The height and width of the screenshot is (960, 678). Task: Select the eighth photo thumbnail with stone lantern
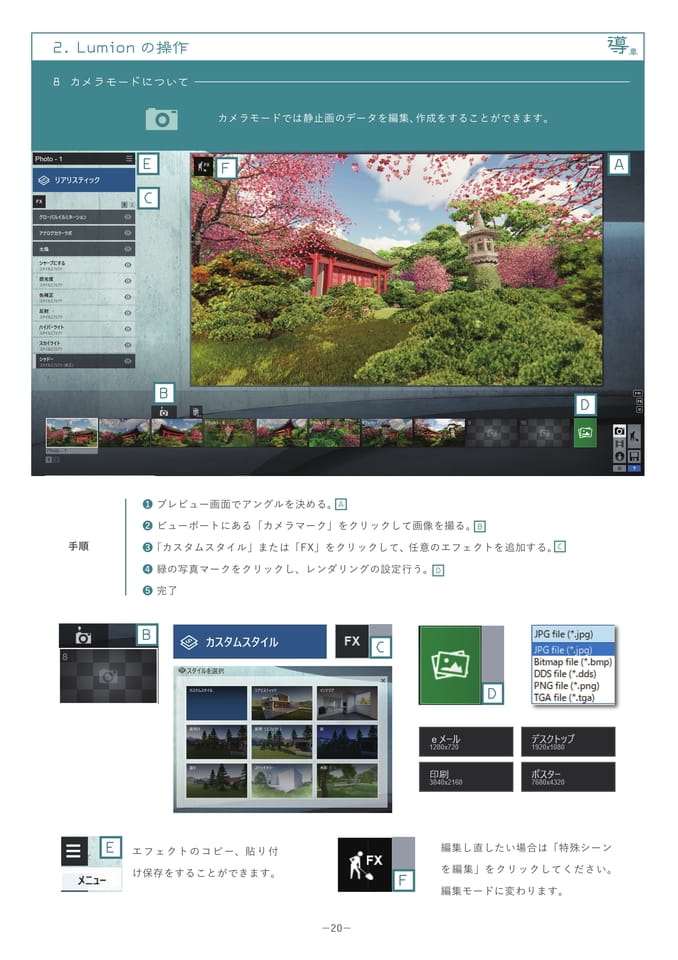[x=440, y=433]
